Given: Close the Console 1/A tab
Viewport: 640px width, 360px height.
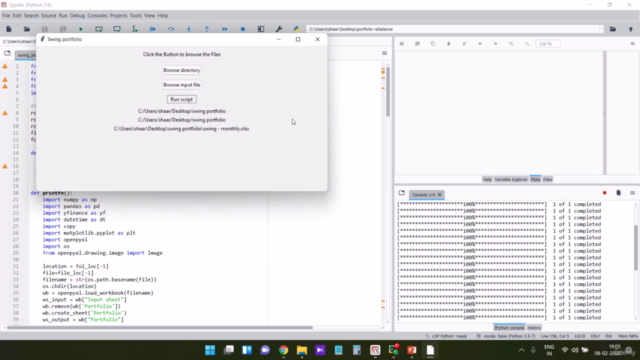Looking at the screenshot, I should [x=440, y=195].
